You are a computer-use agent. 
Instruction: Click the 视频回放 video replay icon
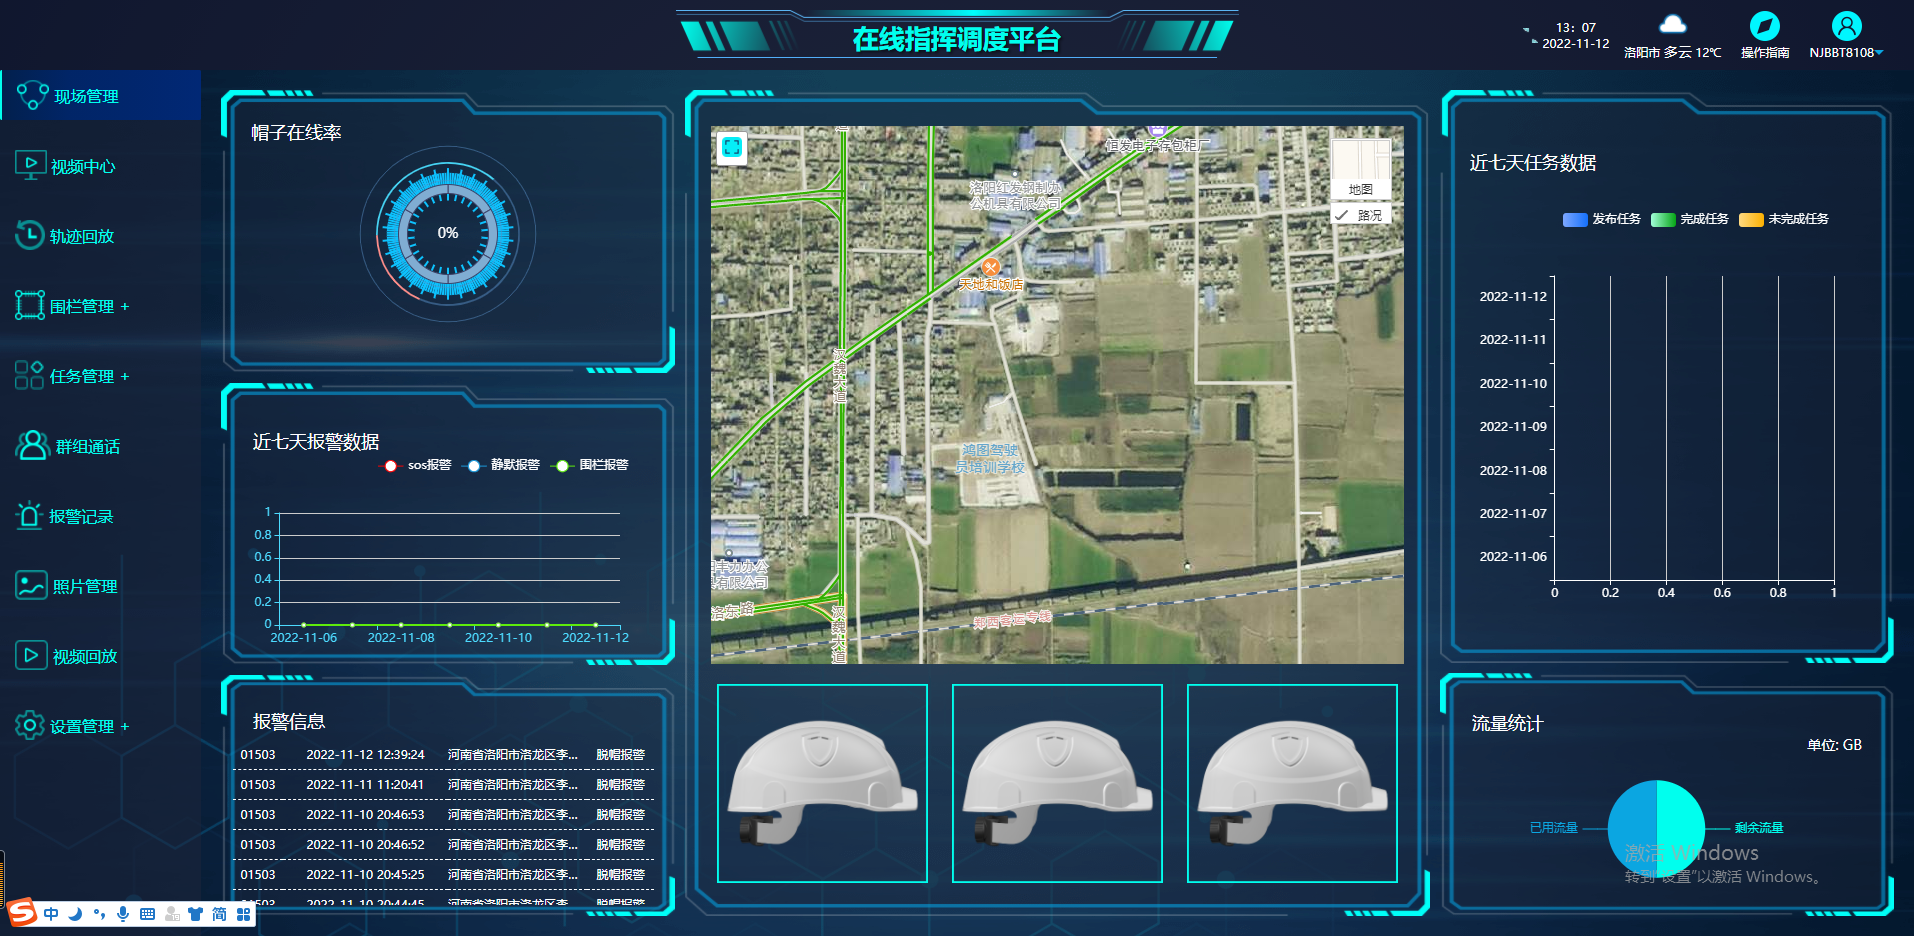click(30, 655)
